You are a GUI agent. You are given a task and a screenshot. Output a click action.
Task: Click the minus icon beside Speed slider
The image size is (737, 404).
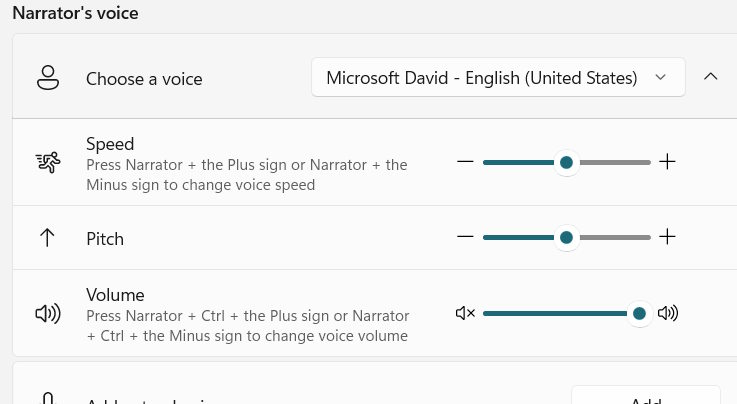pyautogui.click(x=465, y=162)
